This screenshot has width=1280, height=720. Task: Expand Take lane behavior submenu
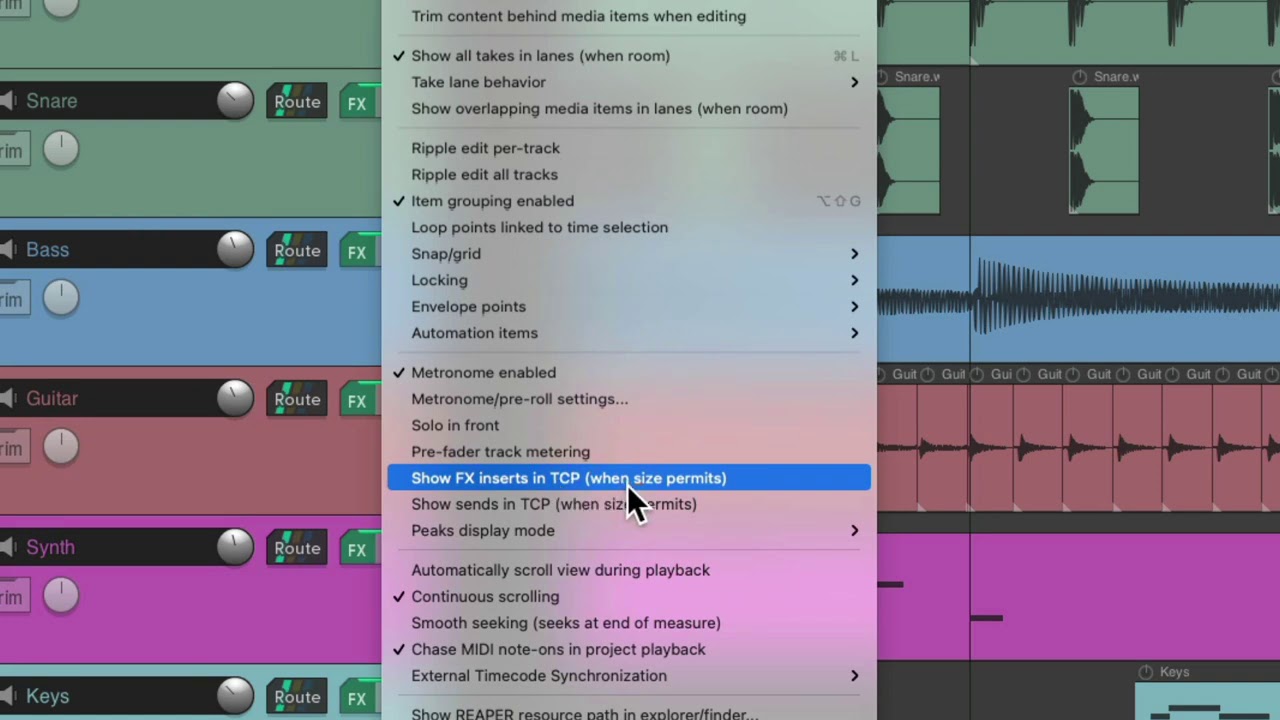[629, 82]
